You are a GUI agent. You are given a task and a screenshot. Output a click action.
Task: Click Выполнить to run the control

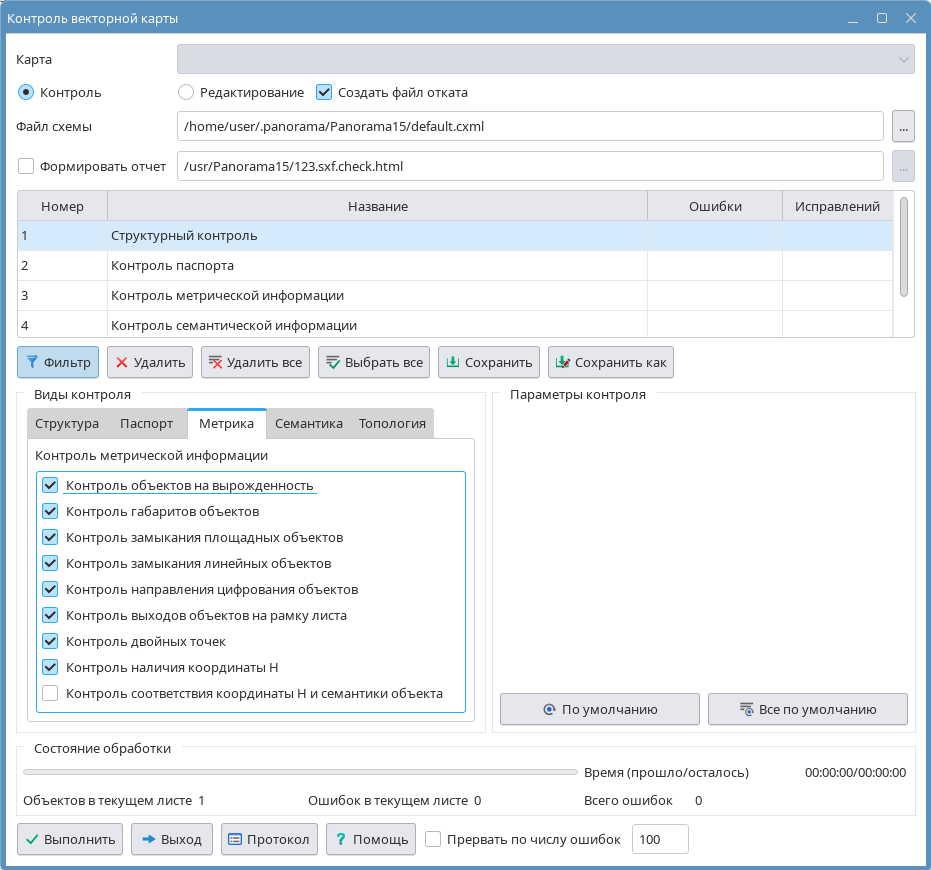tap(71, 839)
